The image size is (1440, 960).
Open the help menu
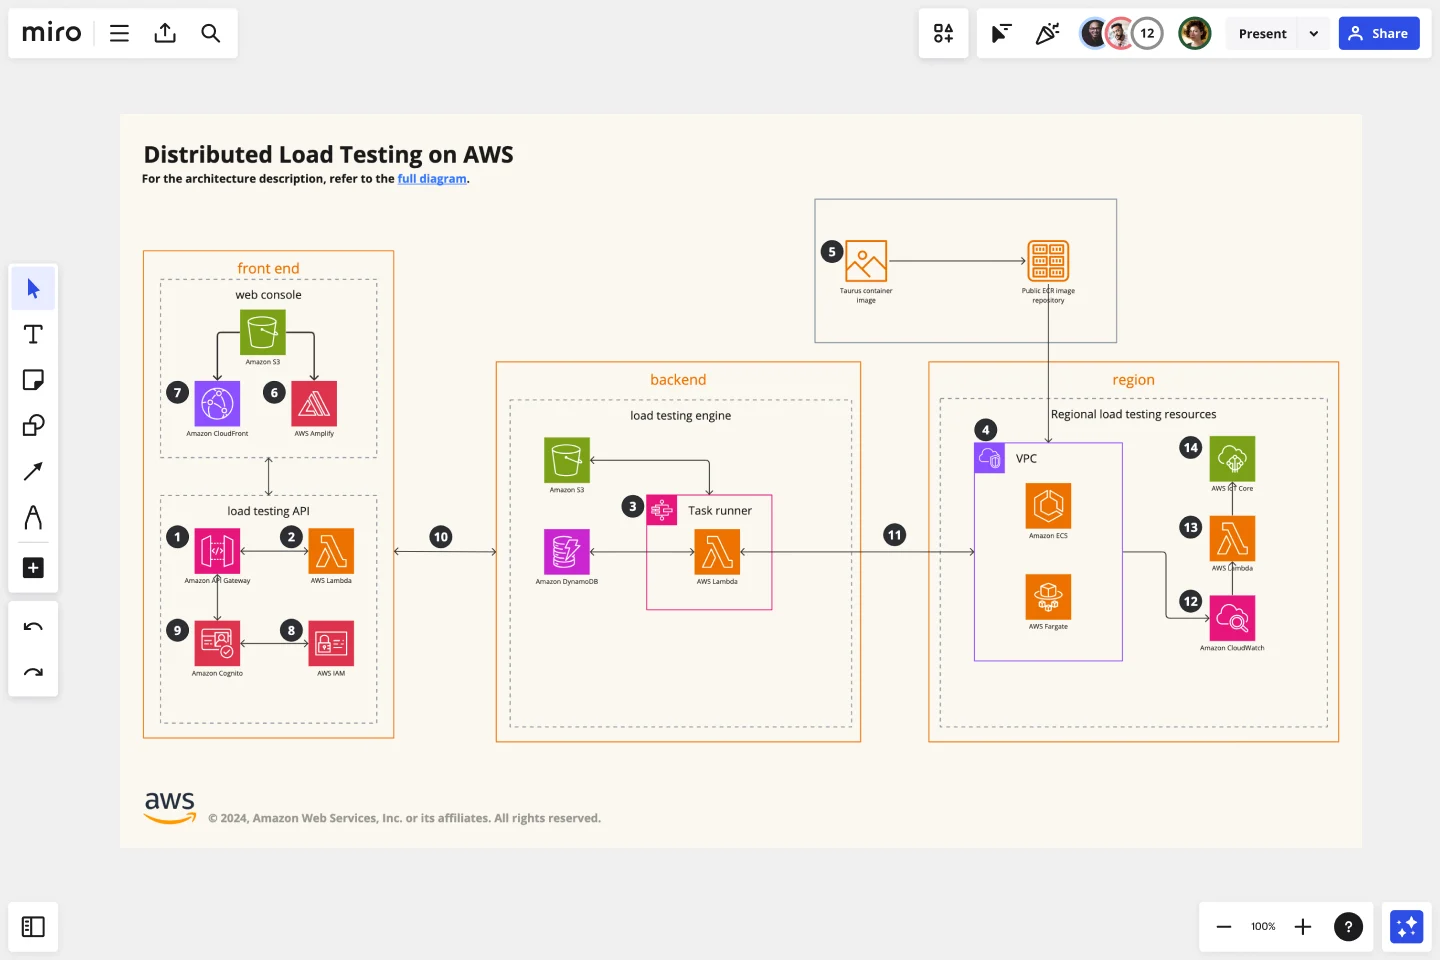(1348, 927)
